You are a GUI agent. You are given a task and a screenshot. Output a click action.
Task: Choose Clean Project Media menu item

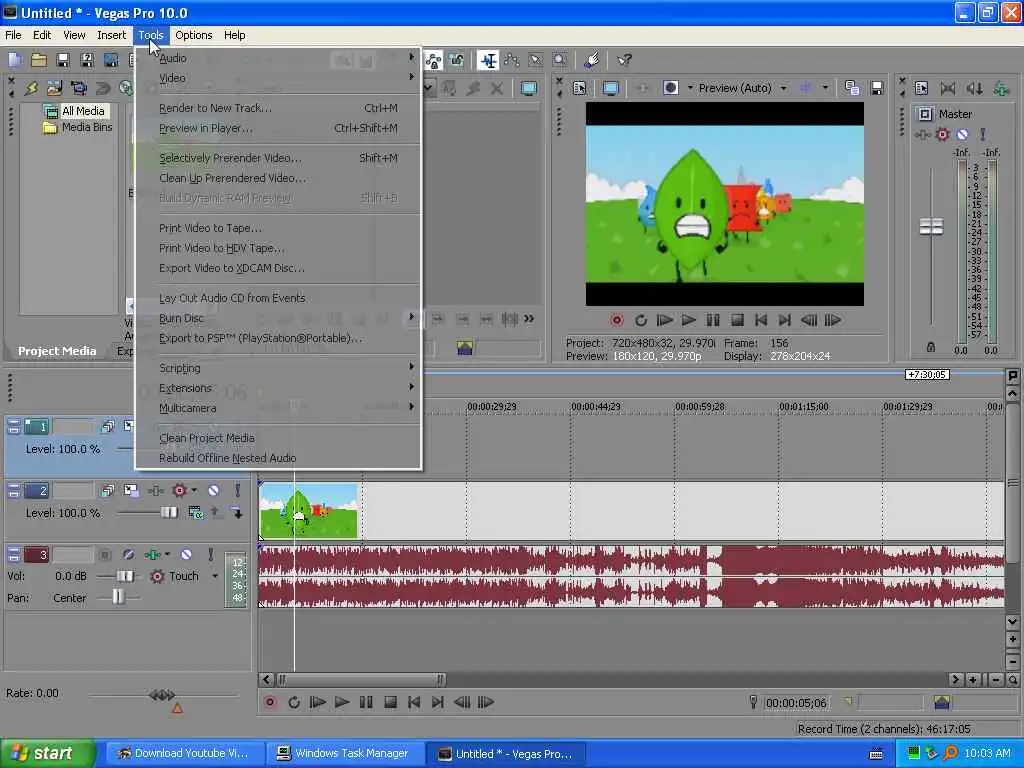[278, 438]
